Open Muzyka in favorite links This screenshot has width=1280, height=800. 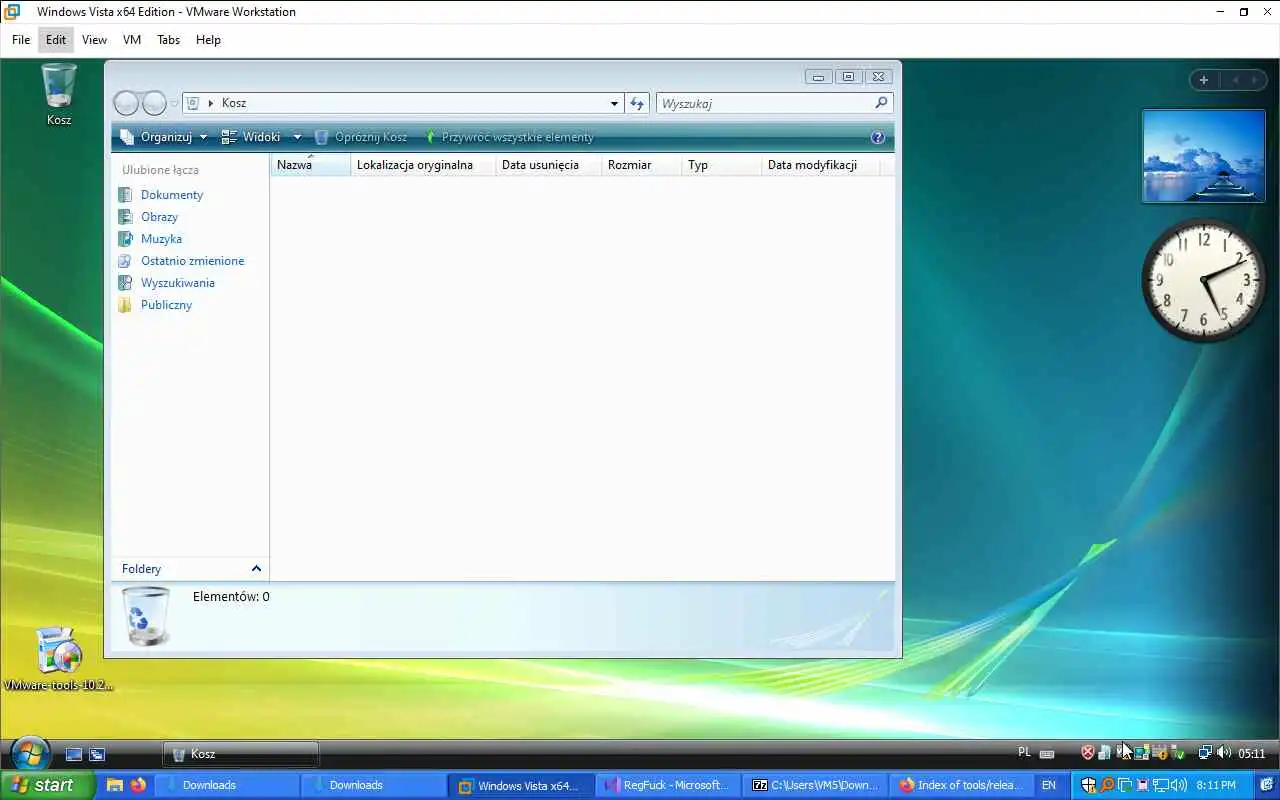(x=161, y=239)
